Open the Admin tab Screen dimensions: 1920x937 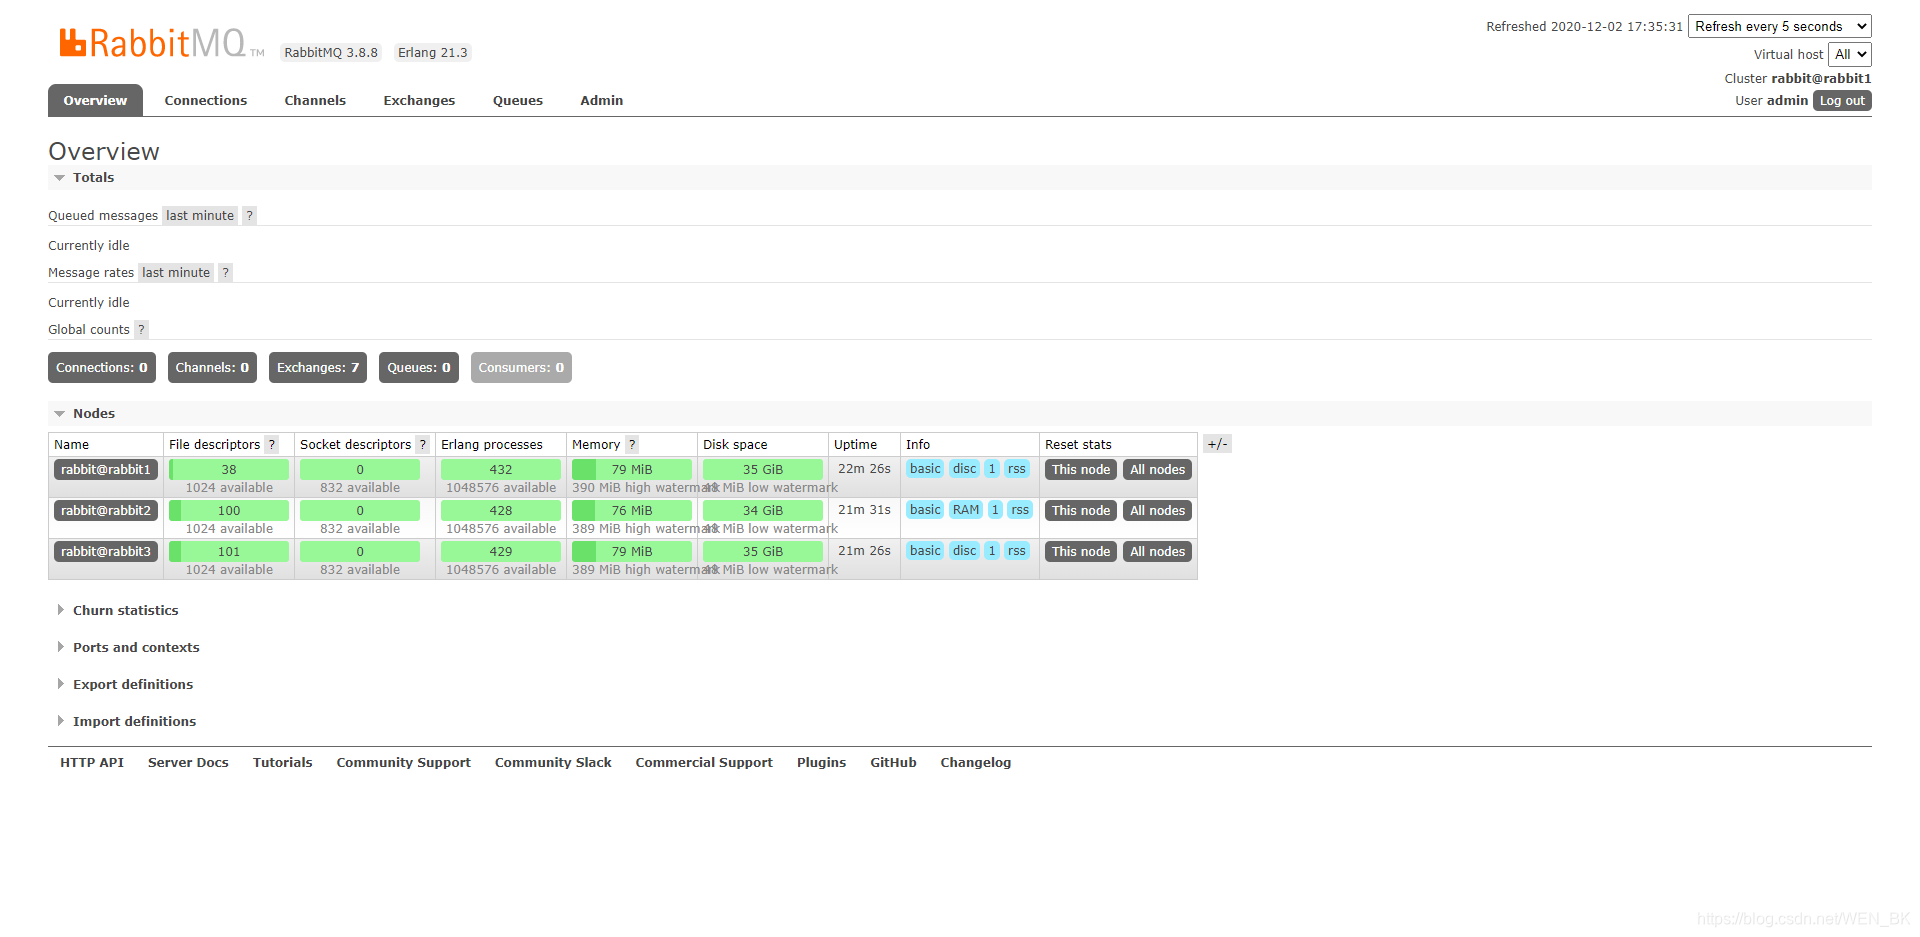pos(602,101)
